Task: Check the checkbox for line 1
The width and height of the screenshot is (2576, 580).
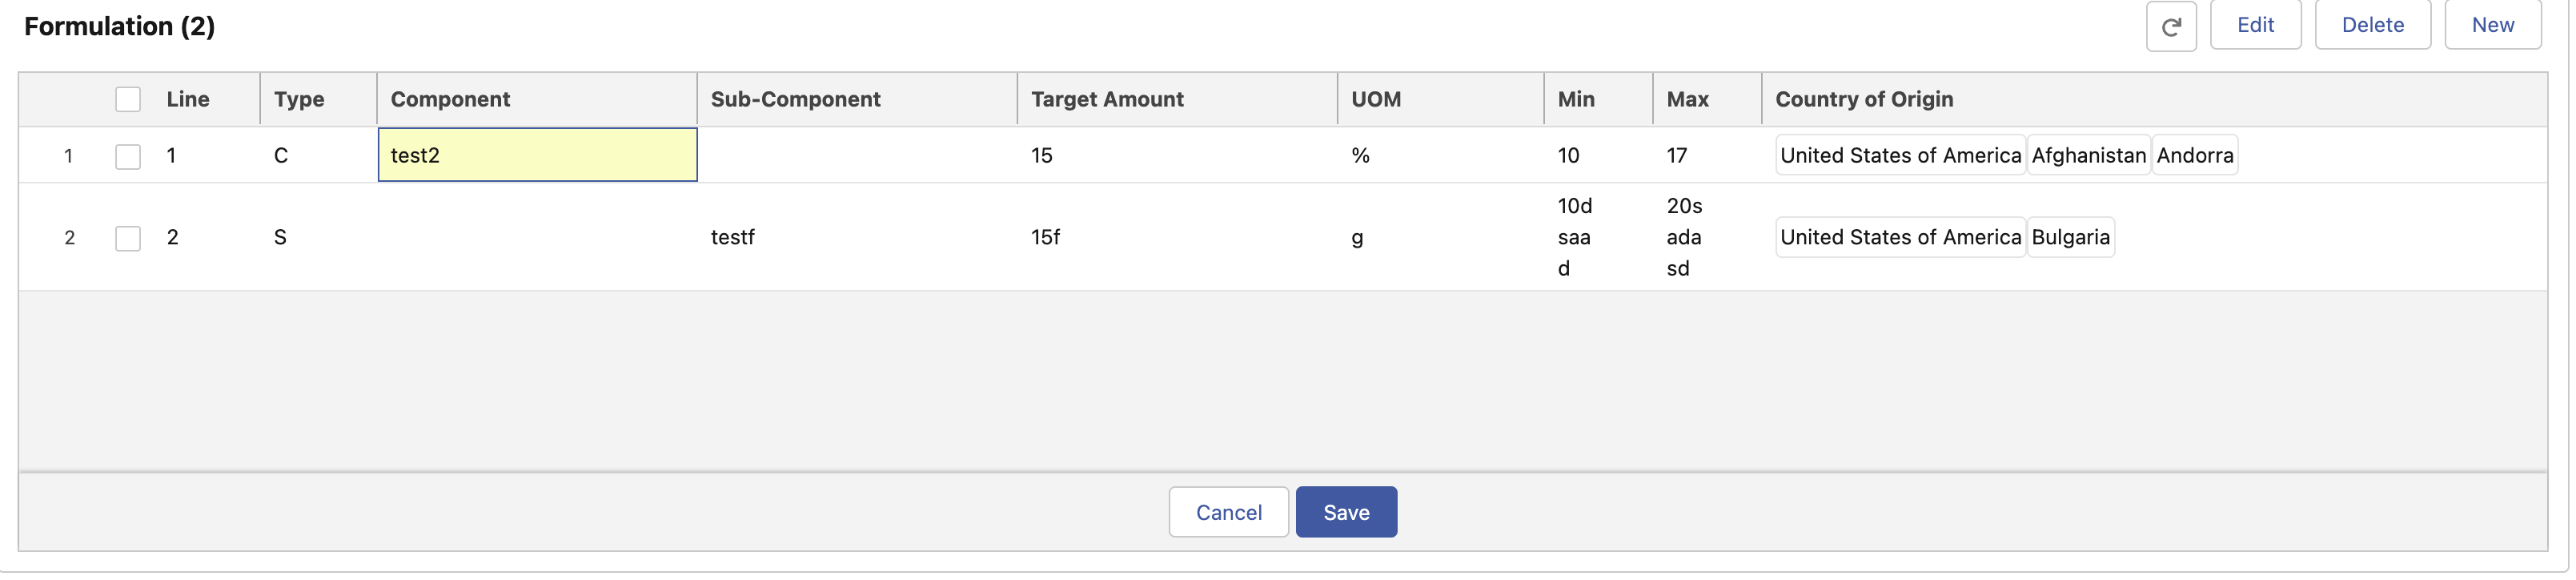Action: click(128, 156)
